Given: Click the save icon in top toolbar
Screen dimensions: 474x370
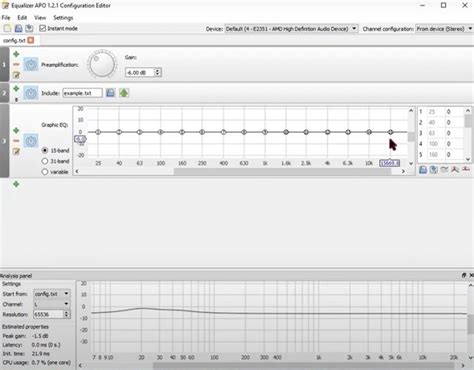Looking at the screenshot, I should coord(18,29).
